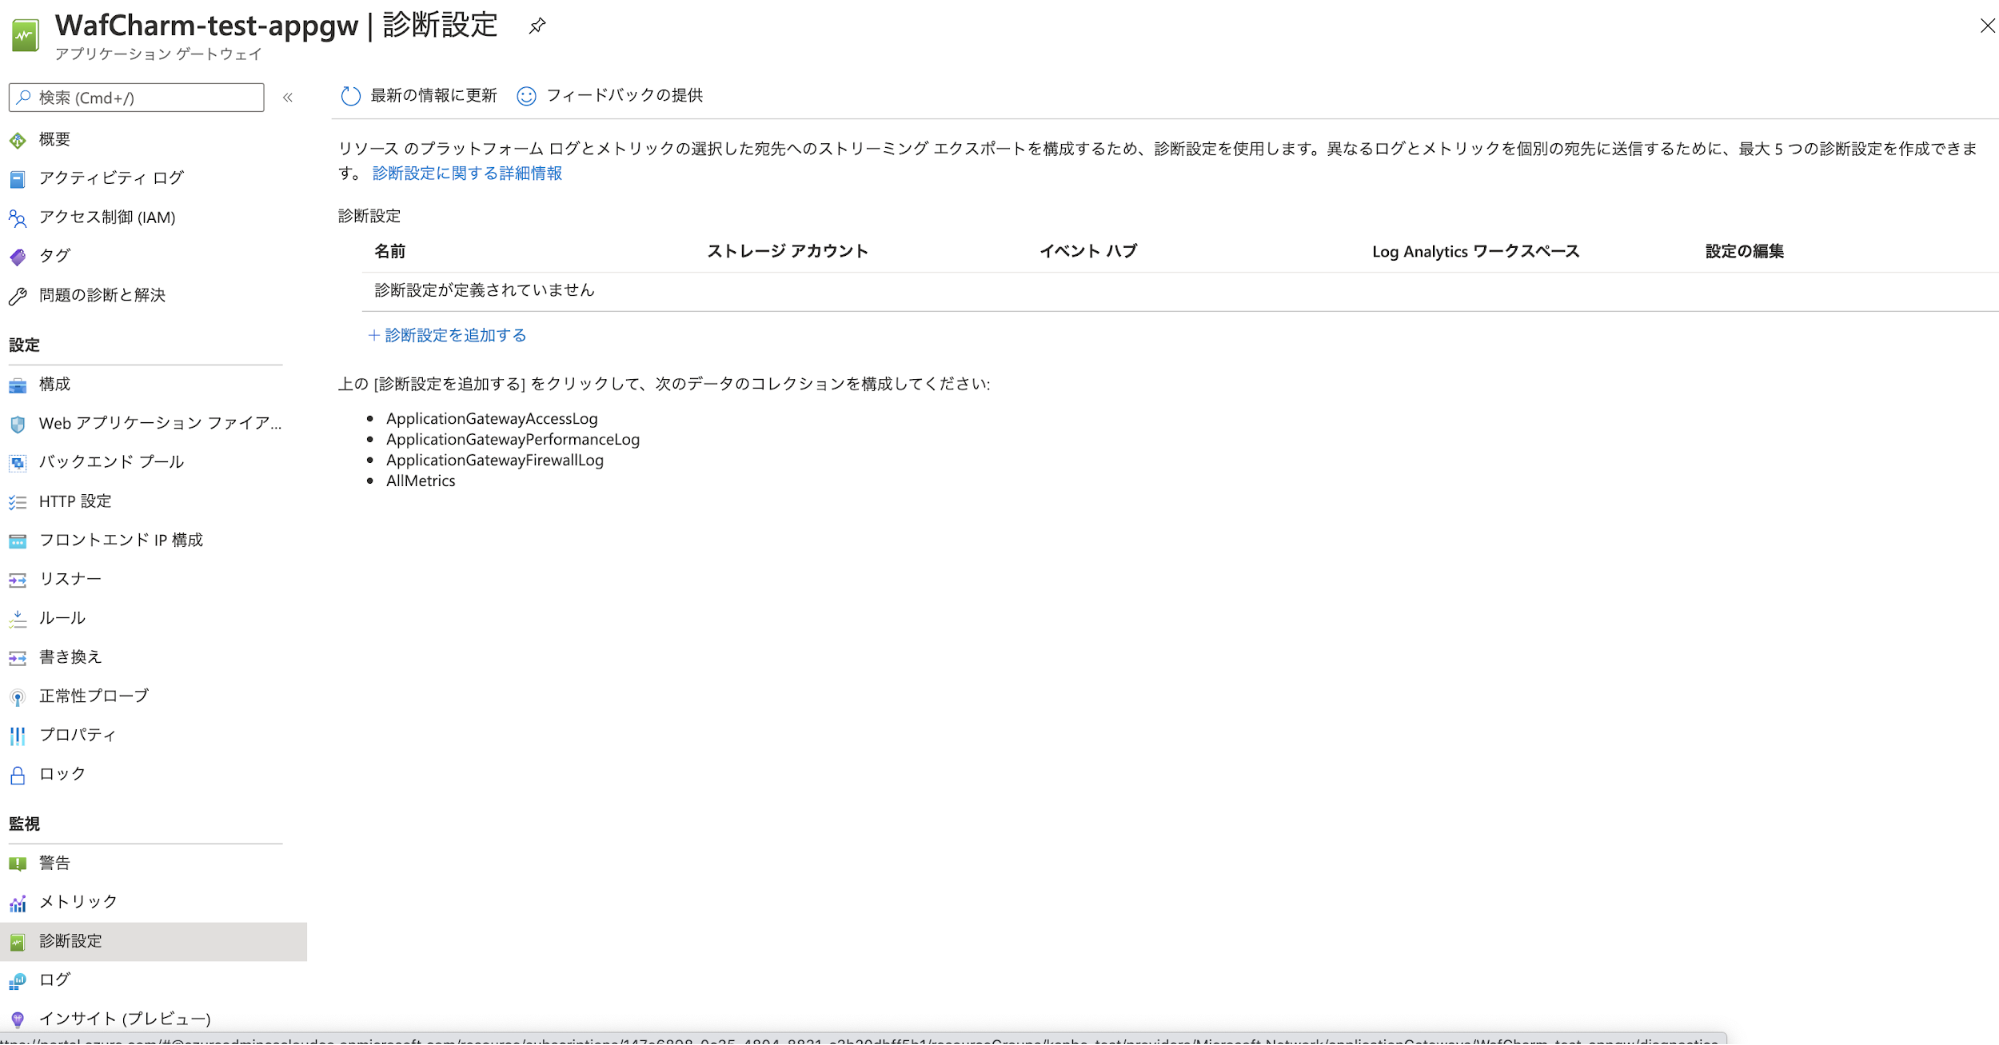Click ストレージ アカウント column header
This screenshot has height=1045, width=1999.
tap(787, 251)
